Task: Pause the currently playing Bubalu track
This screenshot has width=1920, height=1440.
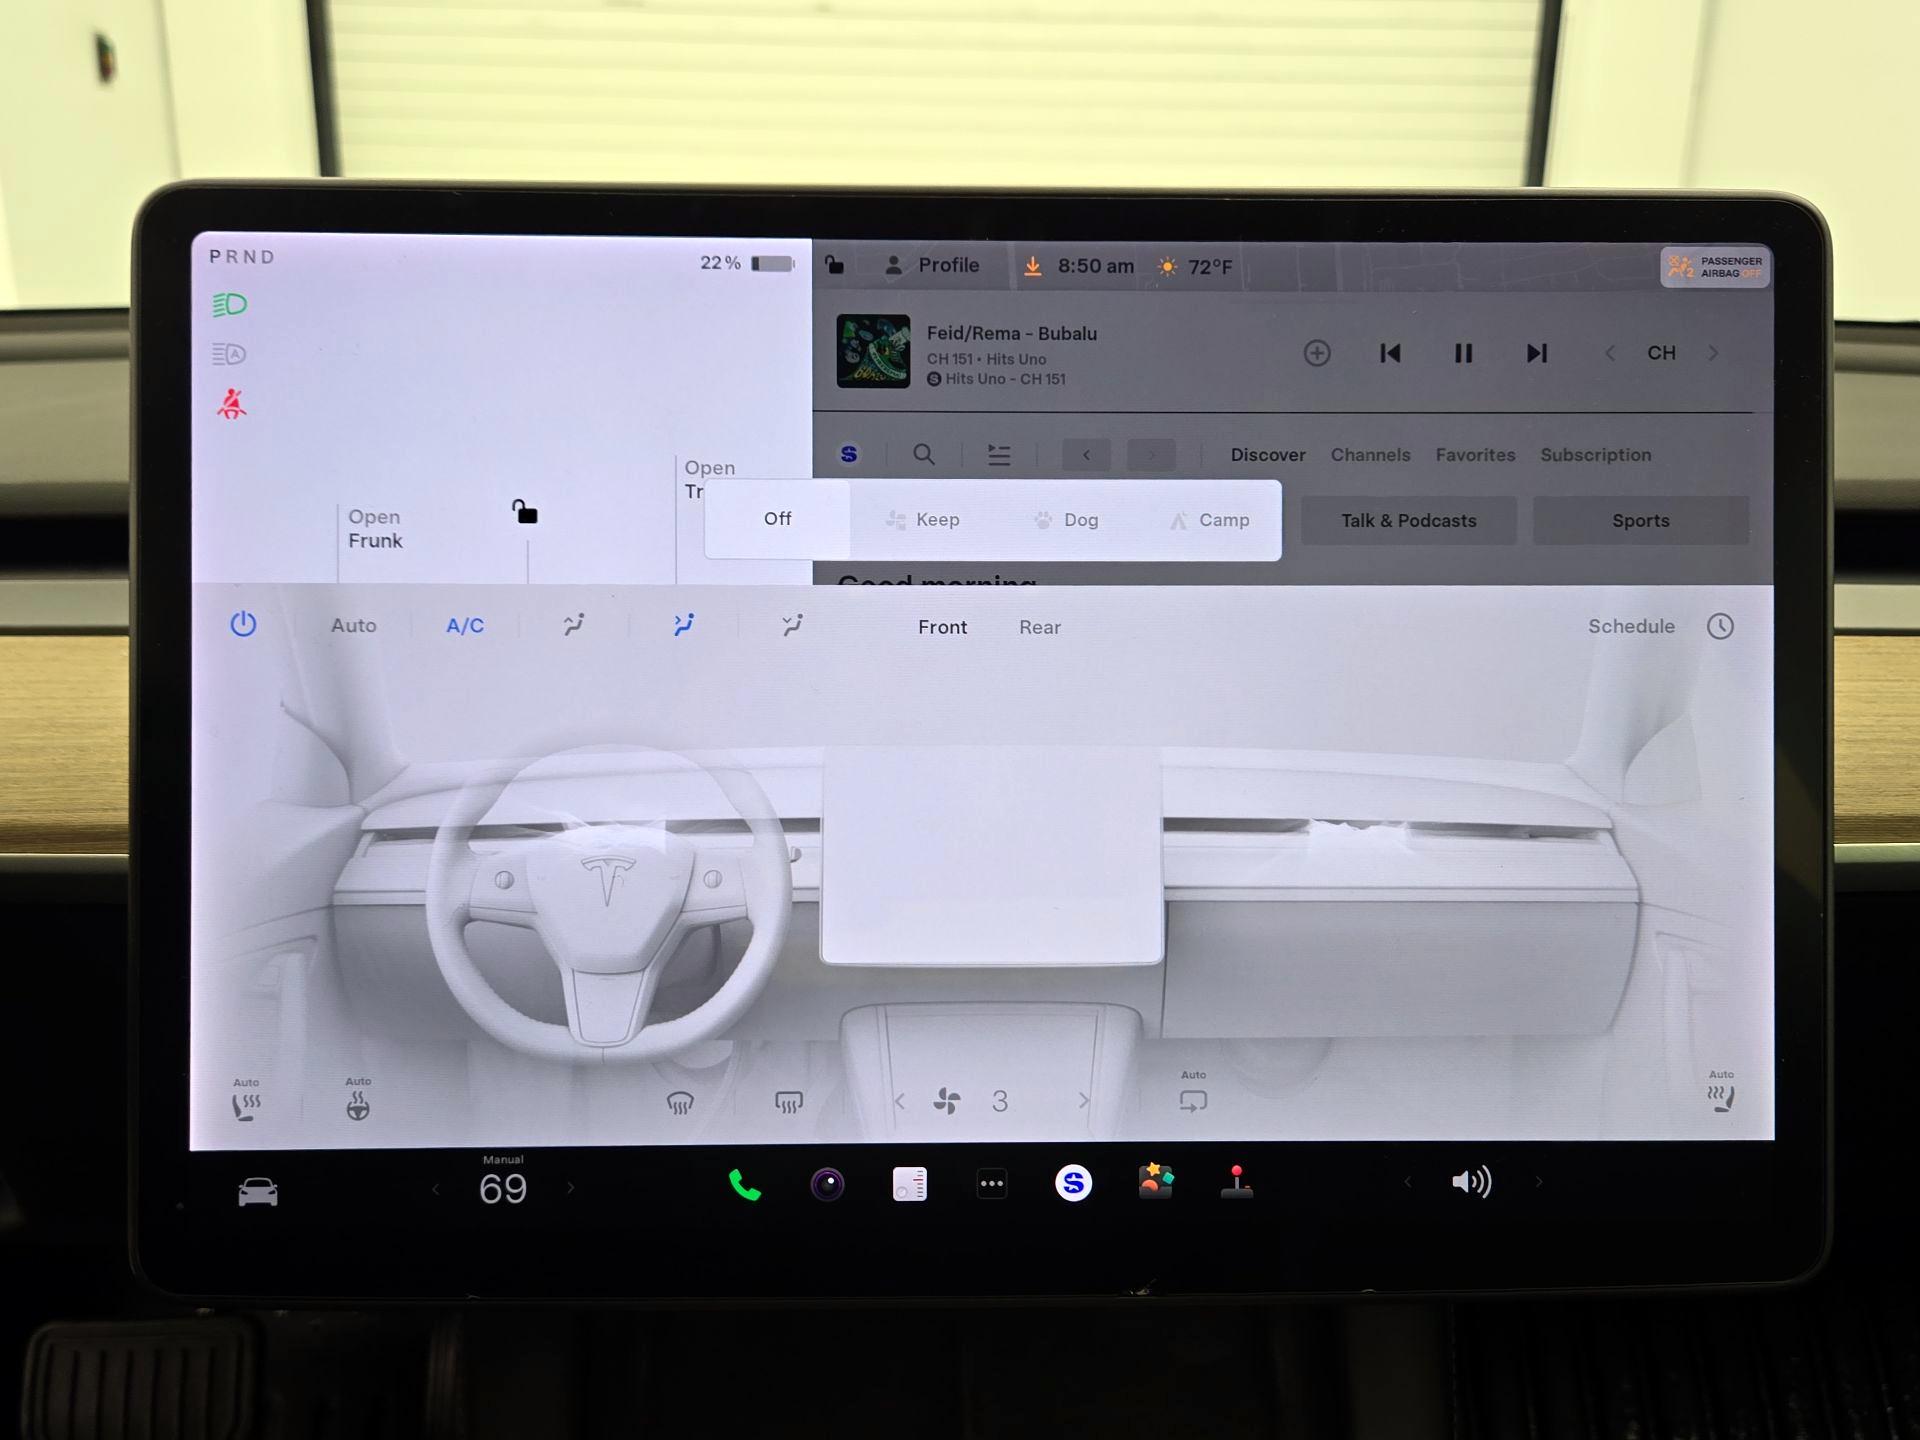Action: coord(1463,353)
